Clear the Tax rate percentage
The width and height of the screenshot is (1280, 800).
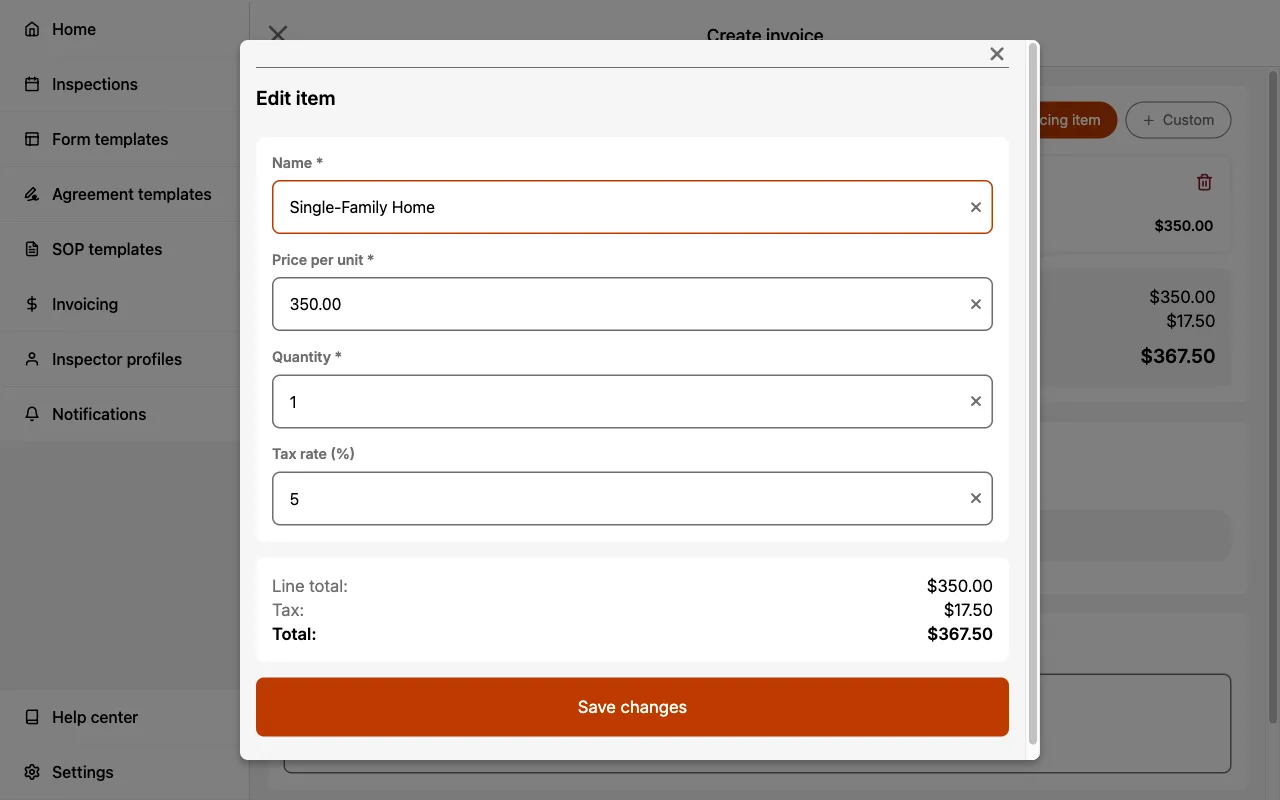click(x=975, y=498)
